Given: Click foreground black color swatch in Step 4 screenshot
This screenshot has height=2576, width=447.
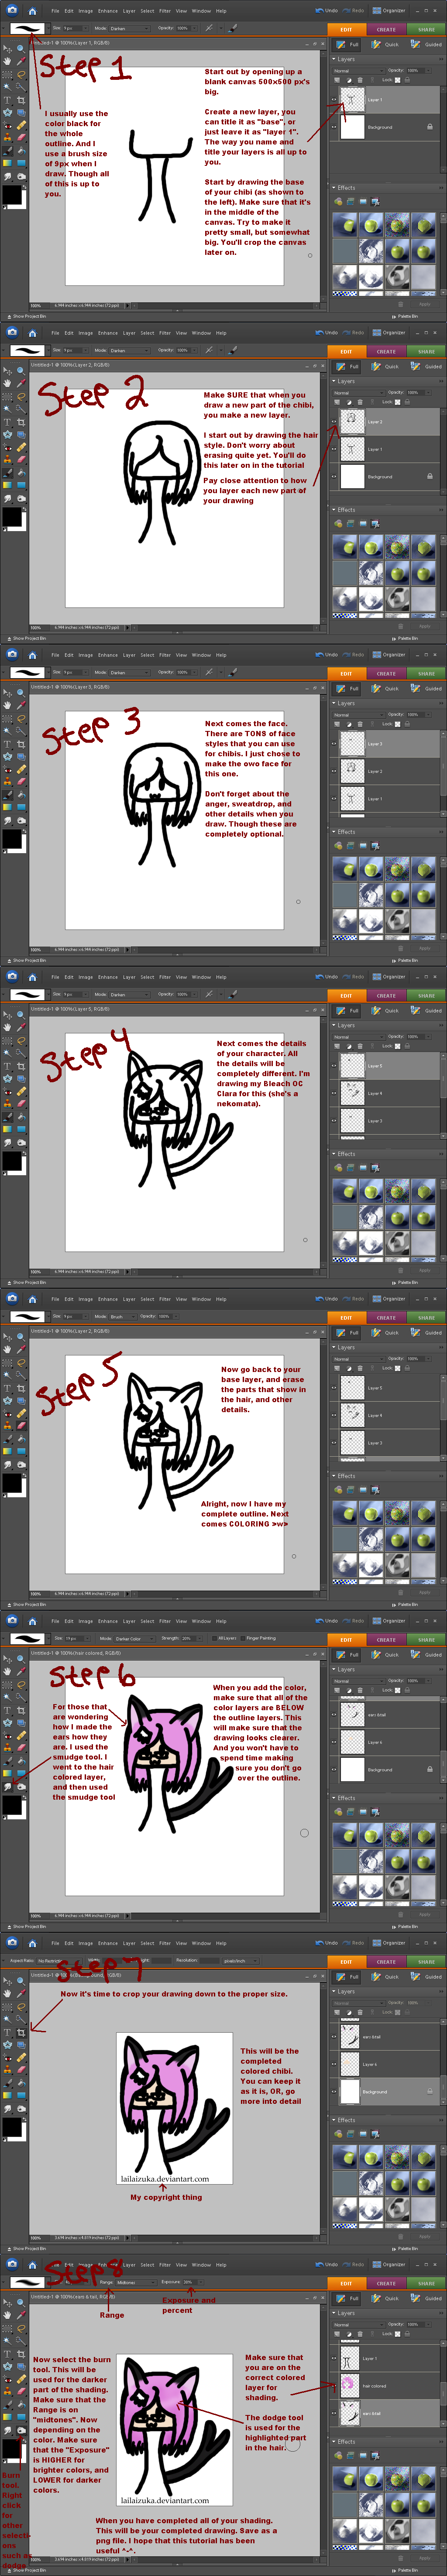Looking at the screenshot, I should (11, 1160).
